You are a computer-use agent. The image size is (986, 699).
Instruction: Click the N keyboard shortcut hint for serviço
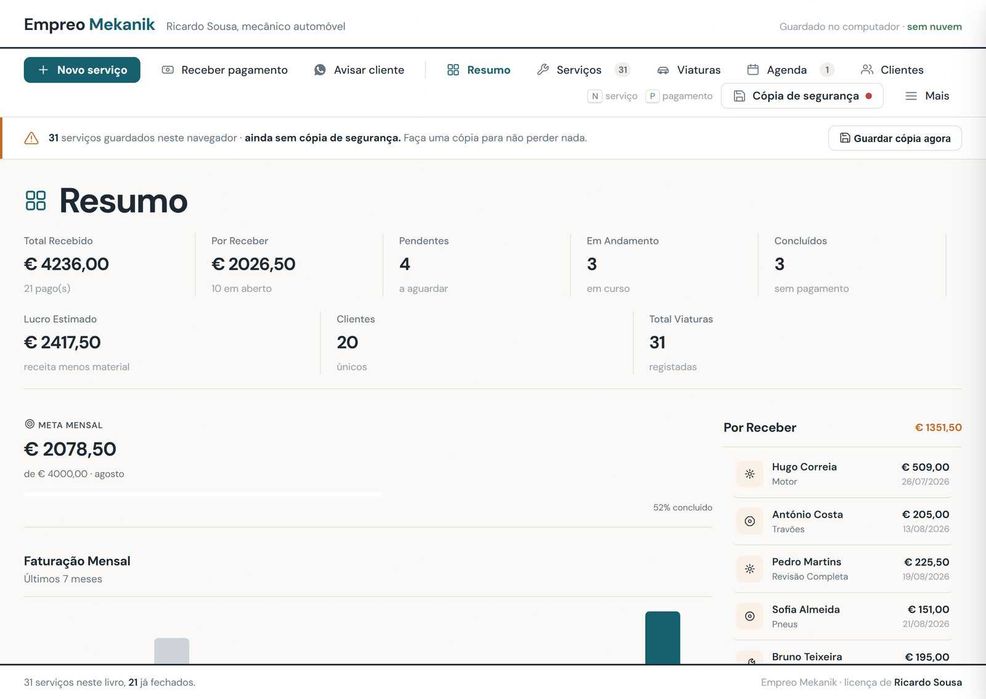point(594,96)
